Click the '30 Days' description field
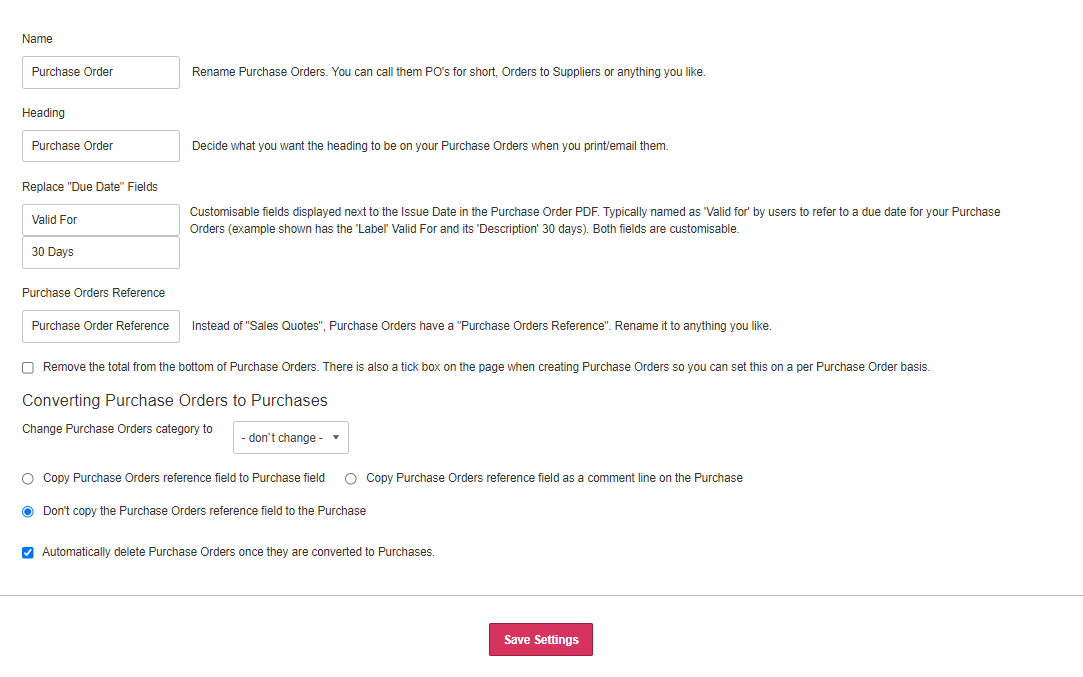 point(100,252)
